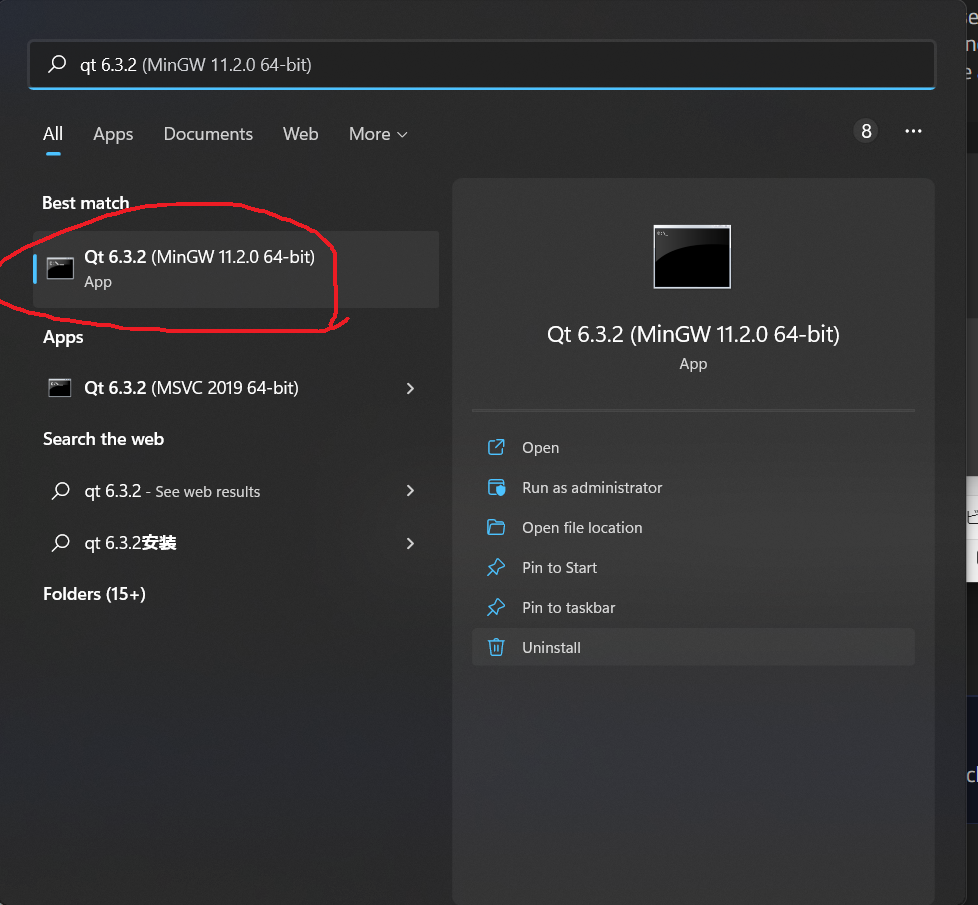The height and width of the screenshot is (905, 978).
Task: Click the Run as administrator shield icon
Action: pyautogui.click(x=496, y=487)
